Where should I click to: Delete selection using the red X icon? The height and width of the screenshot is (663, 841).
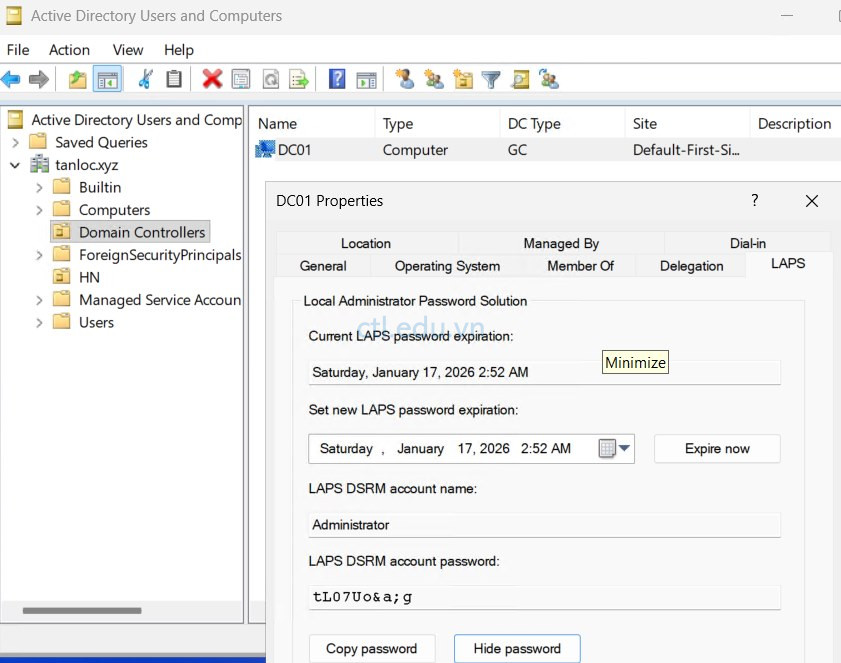point(212,78)
